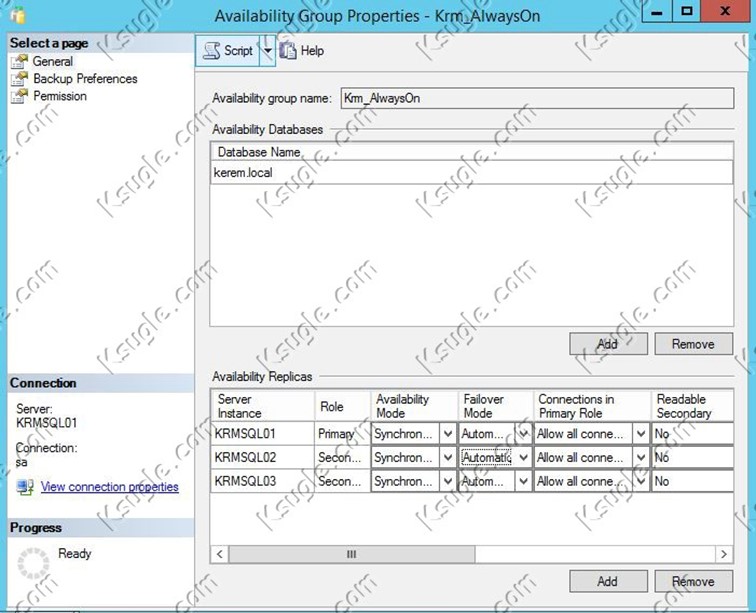Select the KRMSQL01 server instance cell
756x613 pixels.
tap(263, 434)
